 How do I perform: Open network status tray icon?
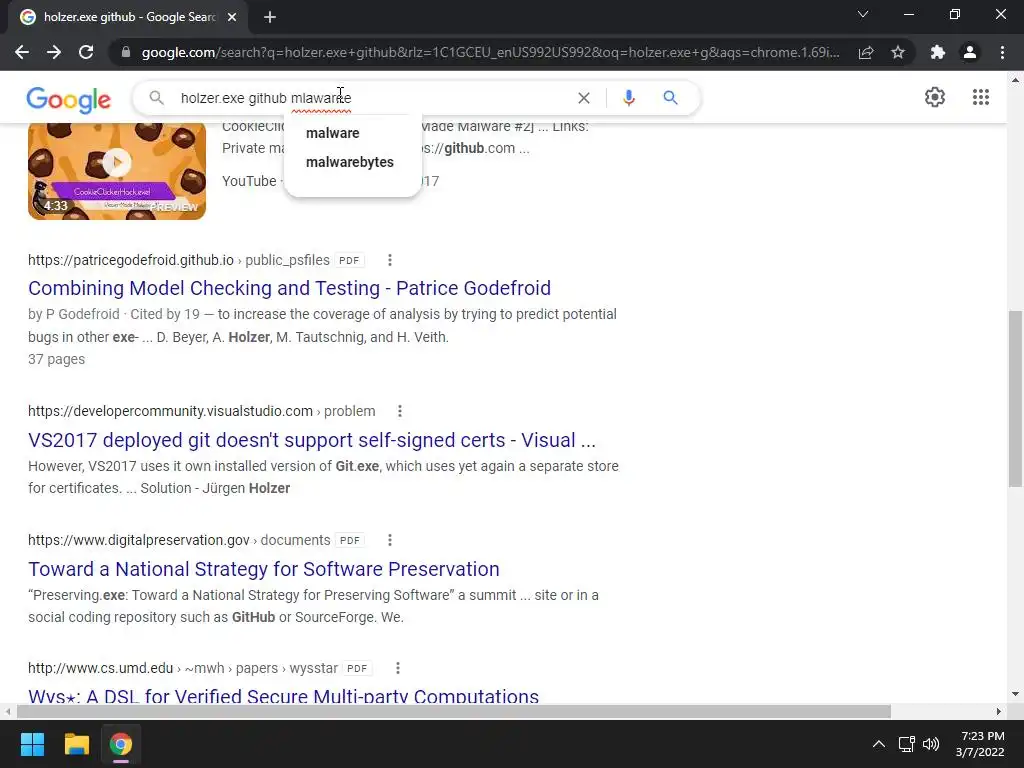(x=906, y=744)
